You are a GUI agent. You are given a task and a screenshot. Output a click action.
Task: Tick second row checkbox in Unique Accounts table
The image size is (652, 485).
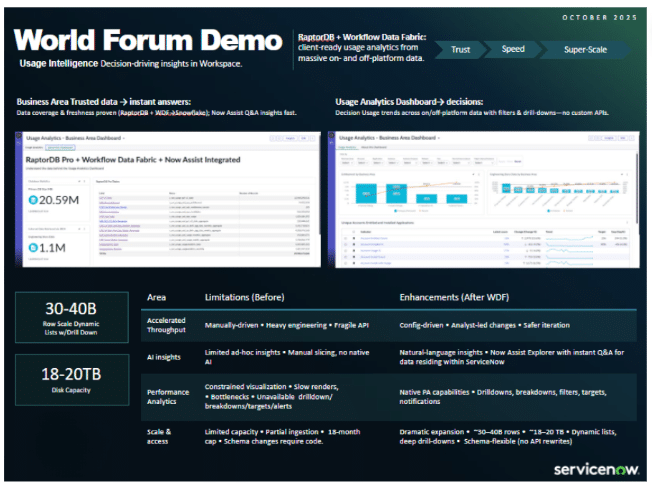pos(345,246)
